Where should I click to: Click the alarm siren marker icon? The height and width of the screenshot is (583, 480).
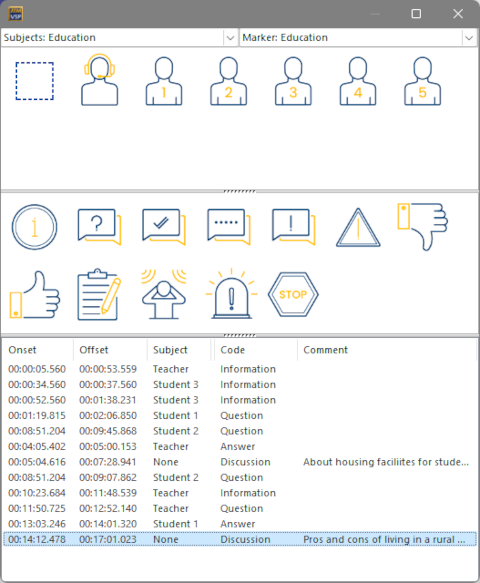click(x=231, y=294)
